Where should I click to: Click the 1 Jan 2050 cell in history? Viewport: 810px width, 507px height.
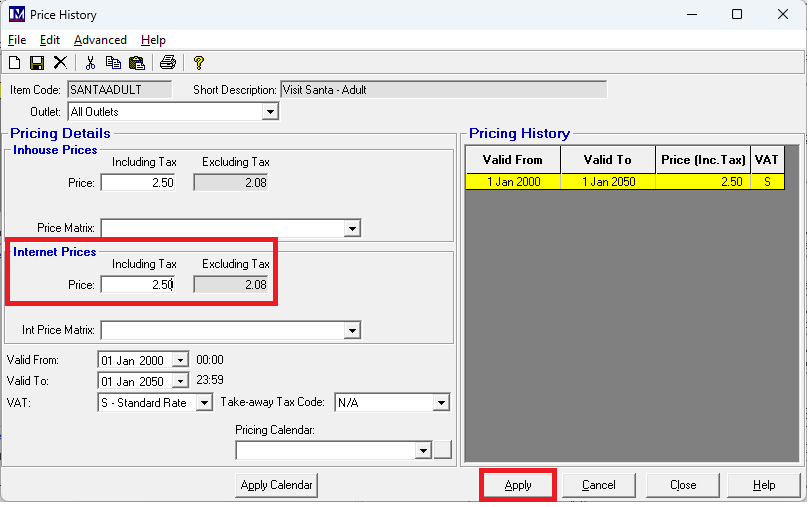click(609, 182)
